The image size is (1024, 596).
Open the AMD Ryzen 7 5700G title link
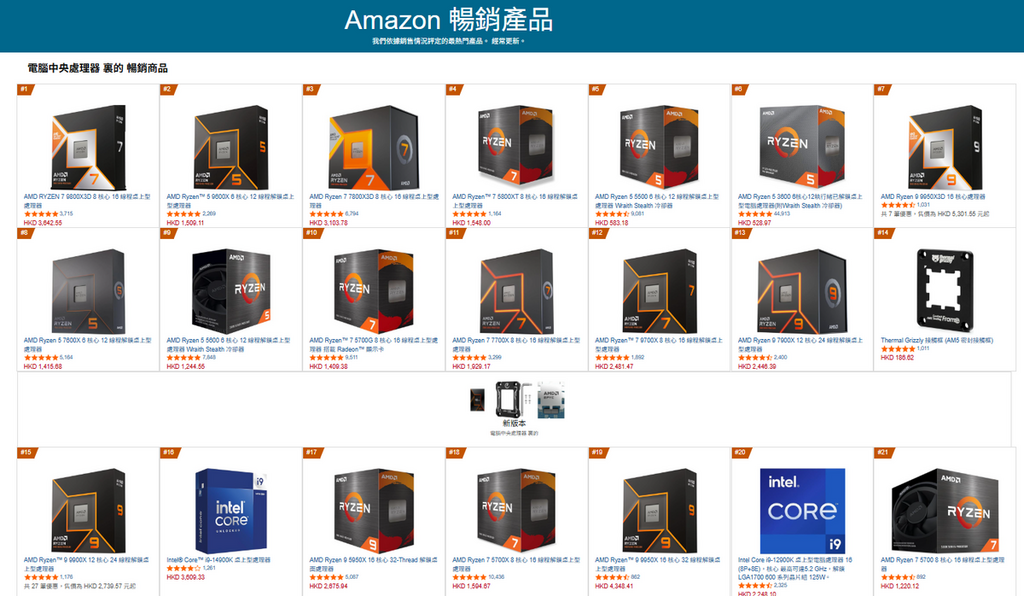[x=374, y=344]
